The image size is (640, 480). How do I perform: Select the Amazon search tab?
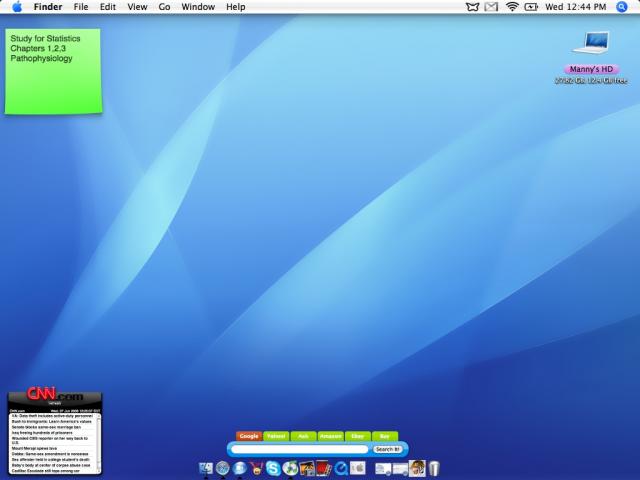[331, 436]
